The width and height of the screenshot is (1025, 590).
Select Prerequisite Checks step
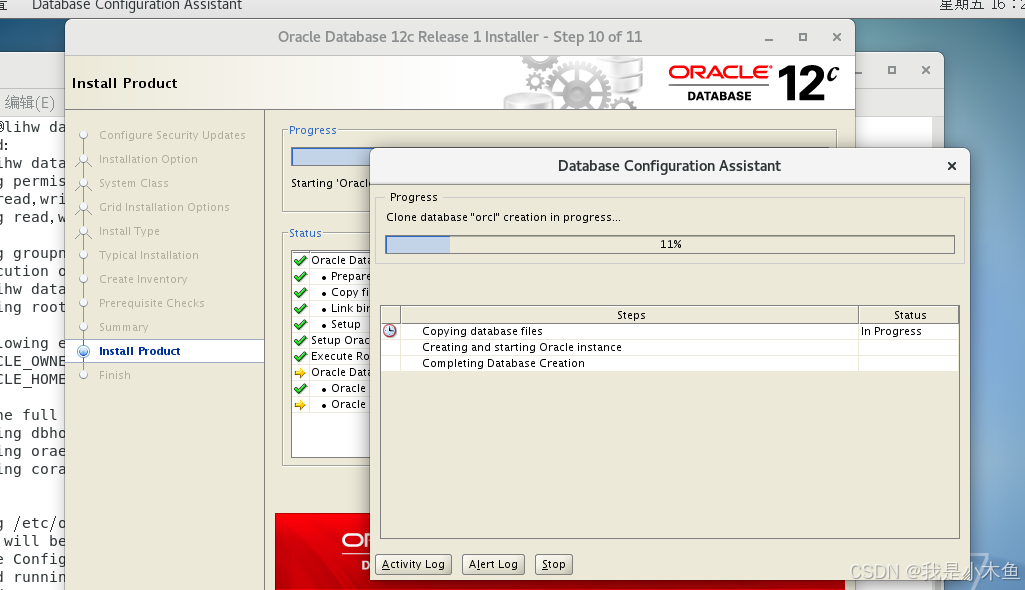(152, 303)
